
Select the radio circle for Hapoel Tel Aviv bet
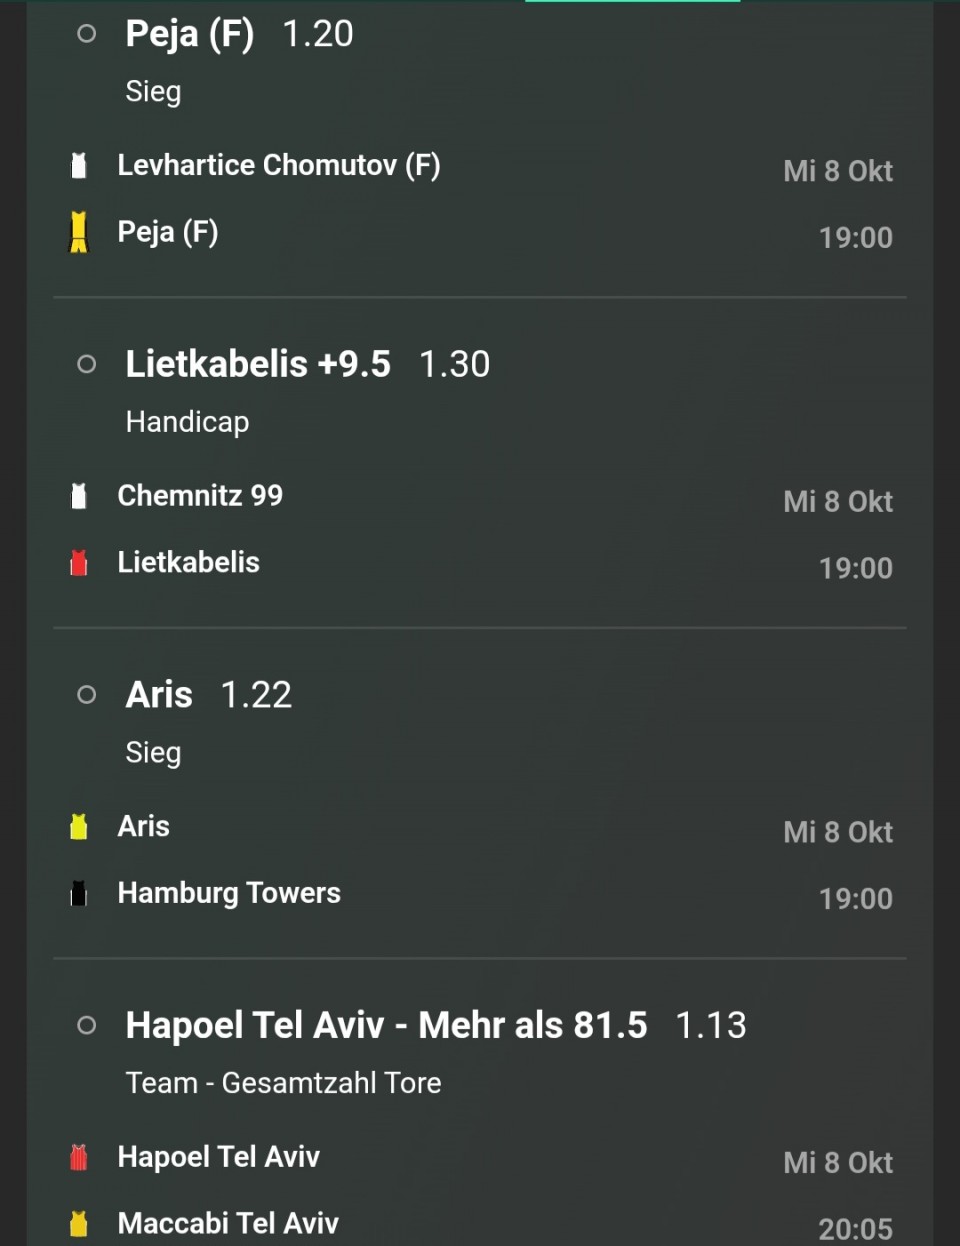click(87, 1025)
